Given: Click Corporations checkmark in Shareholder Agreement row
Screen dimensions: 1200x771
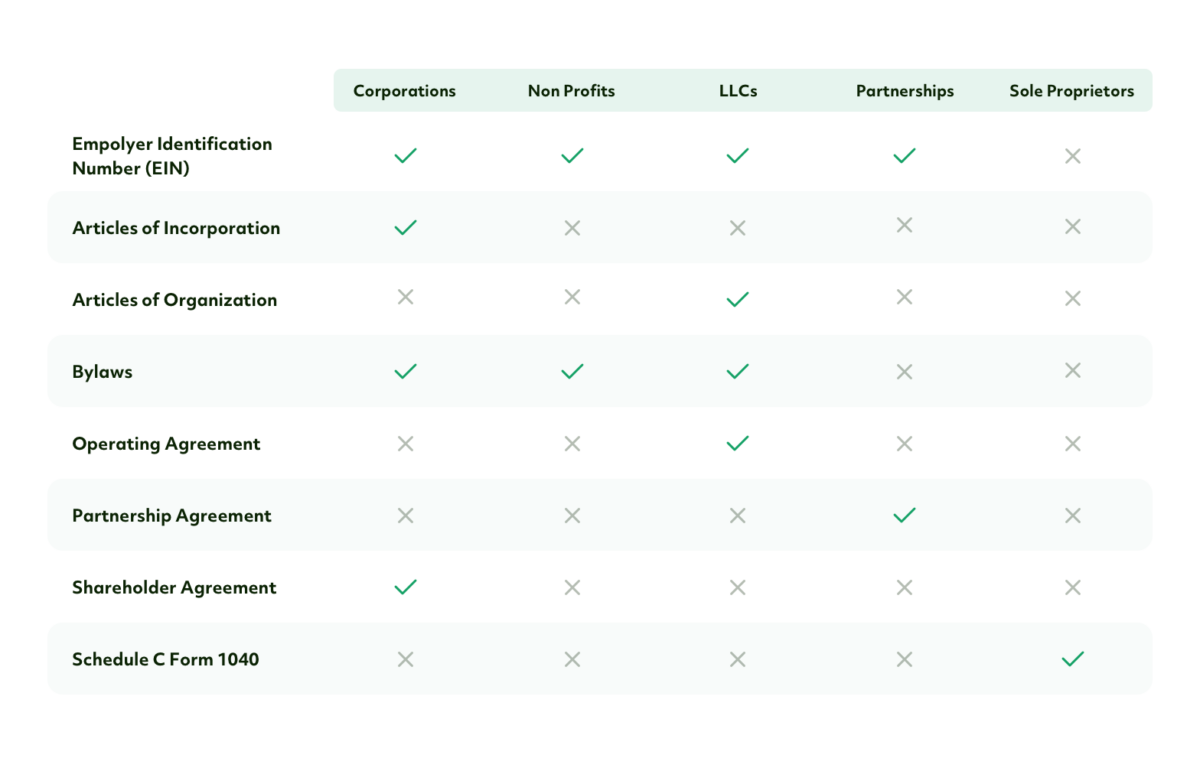Looking at the screenshot, I should (405, 587).
